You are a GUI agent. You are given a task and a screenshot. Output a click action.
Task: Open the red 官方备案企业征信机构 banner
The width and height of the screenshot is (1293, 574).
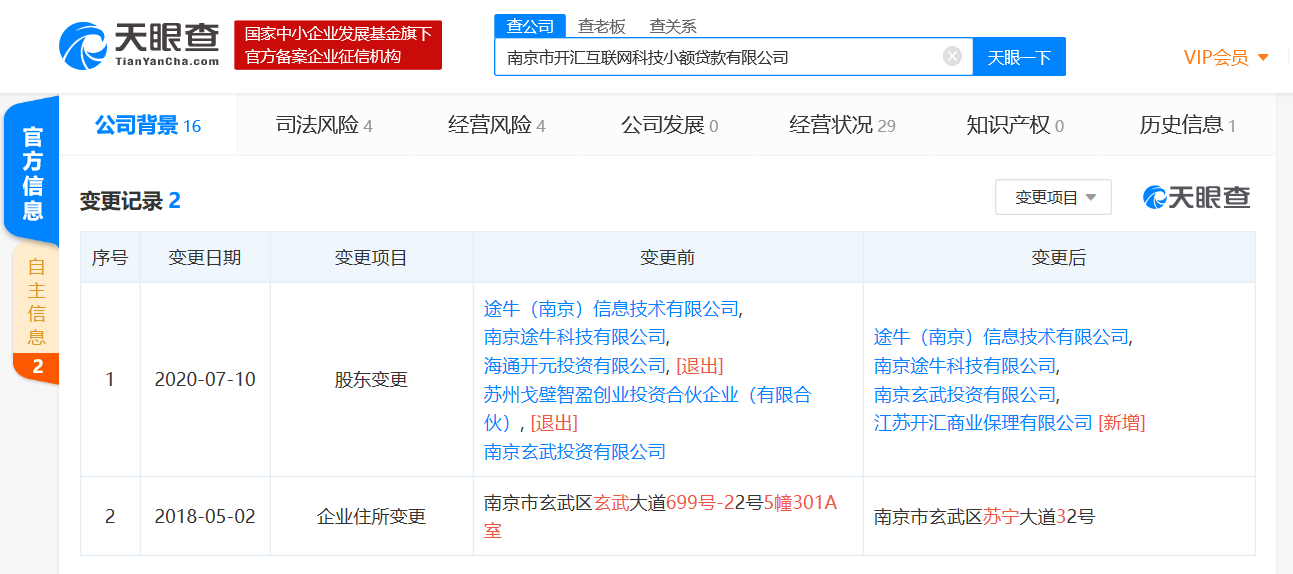click(x=338, y=45)
